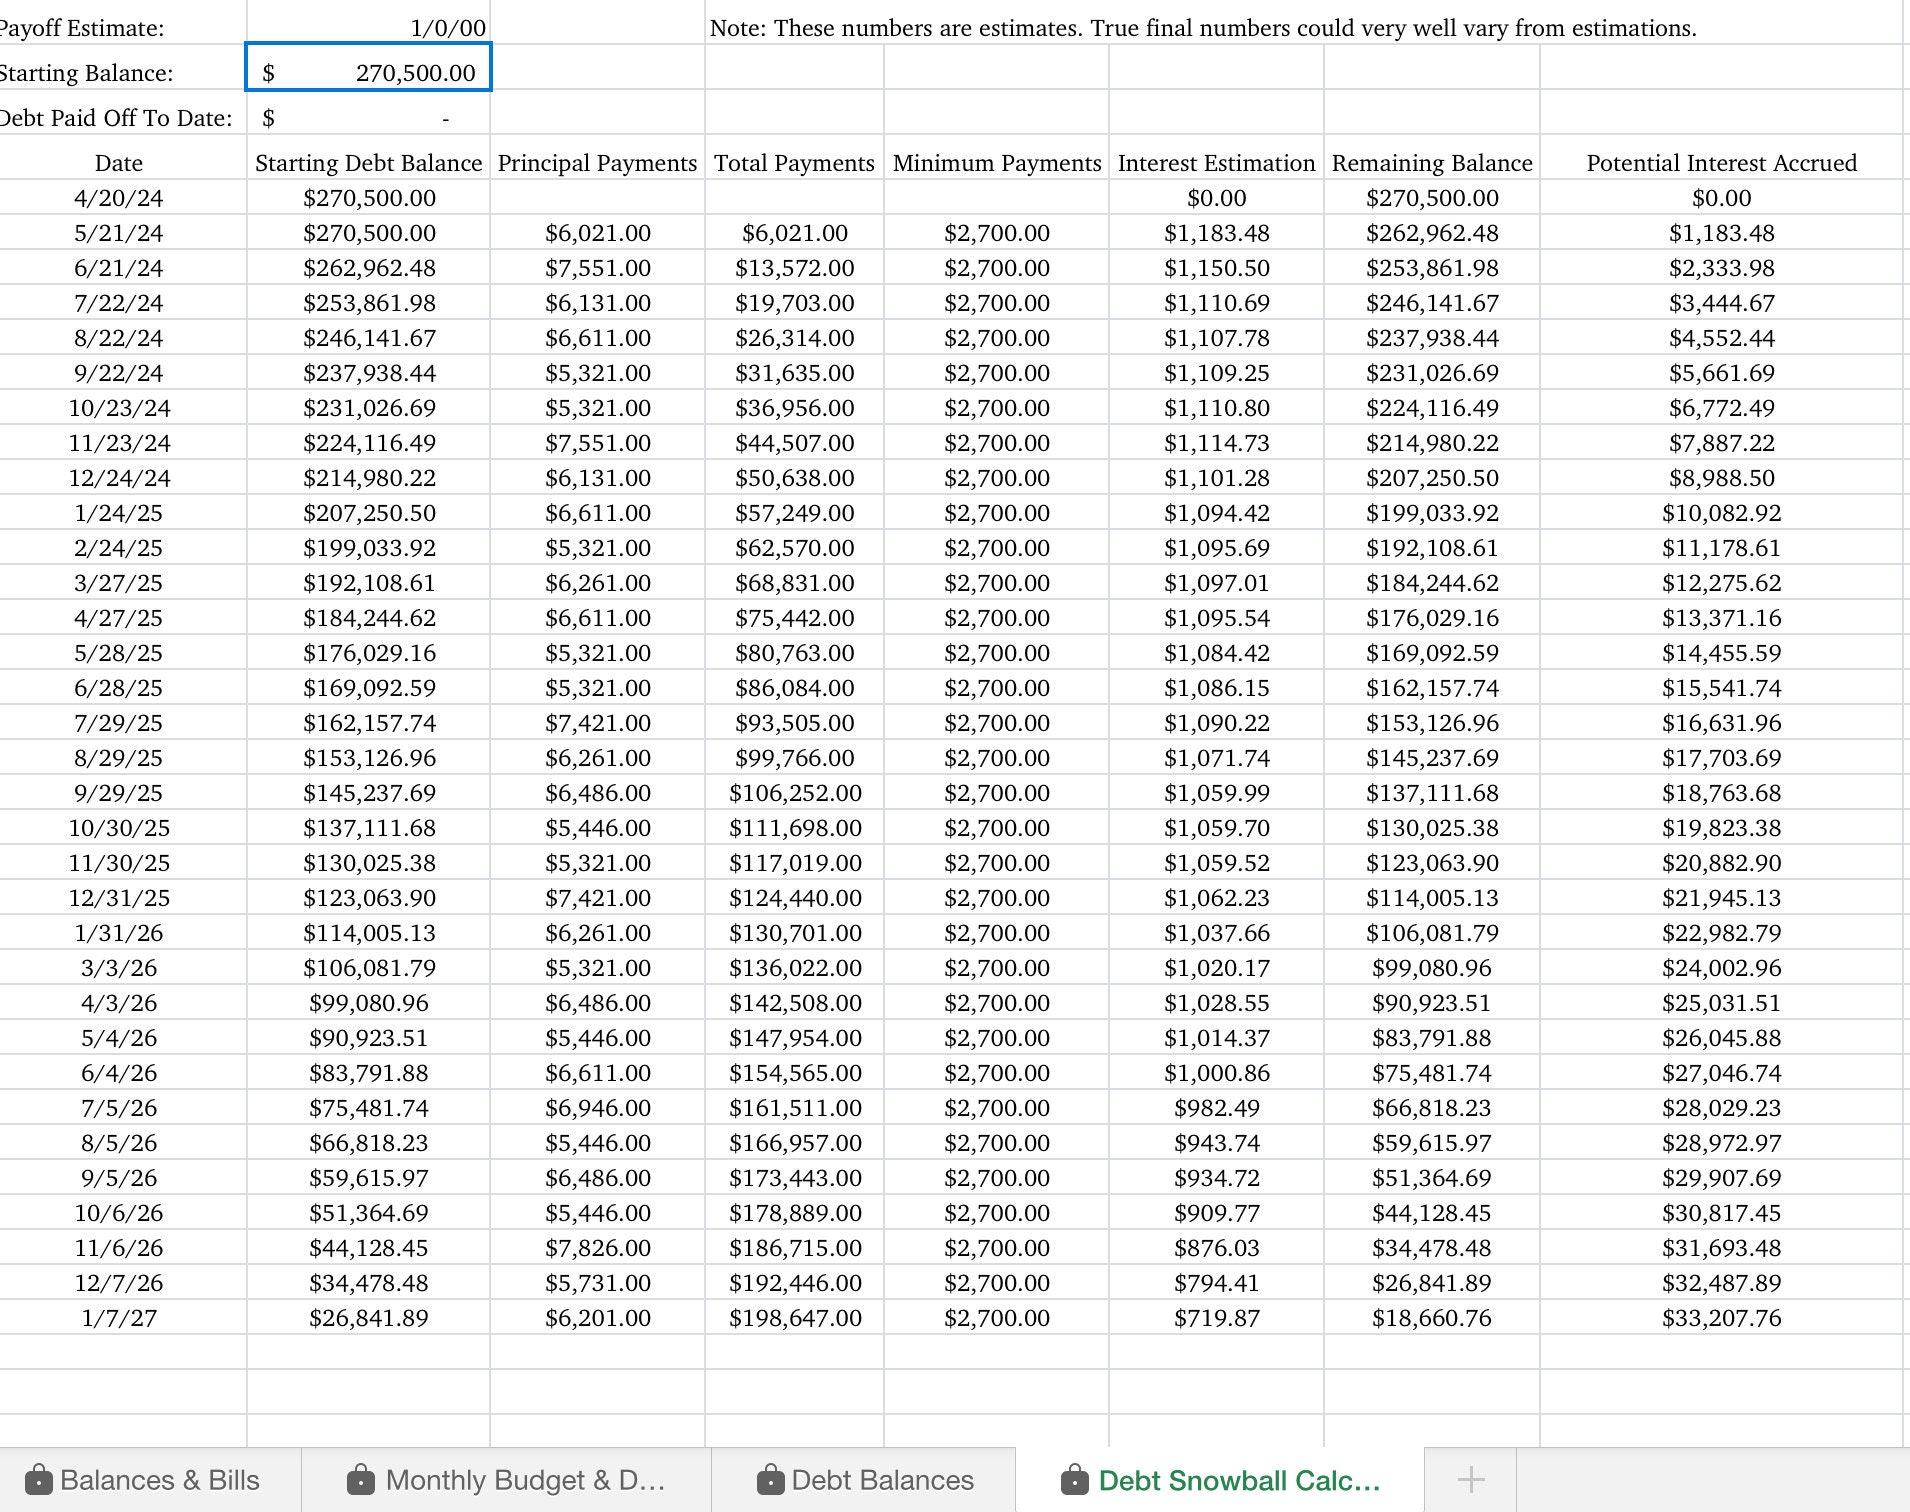Image resolution: width=1910 pixels, height=1512 pixels.
Task: Select the Remaining Balance column header
Action: point(1432,162)
